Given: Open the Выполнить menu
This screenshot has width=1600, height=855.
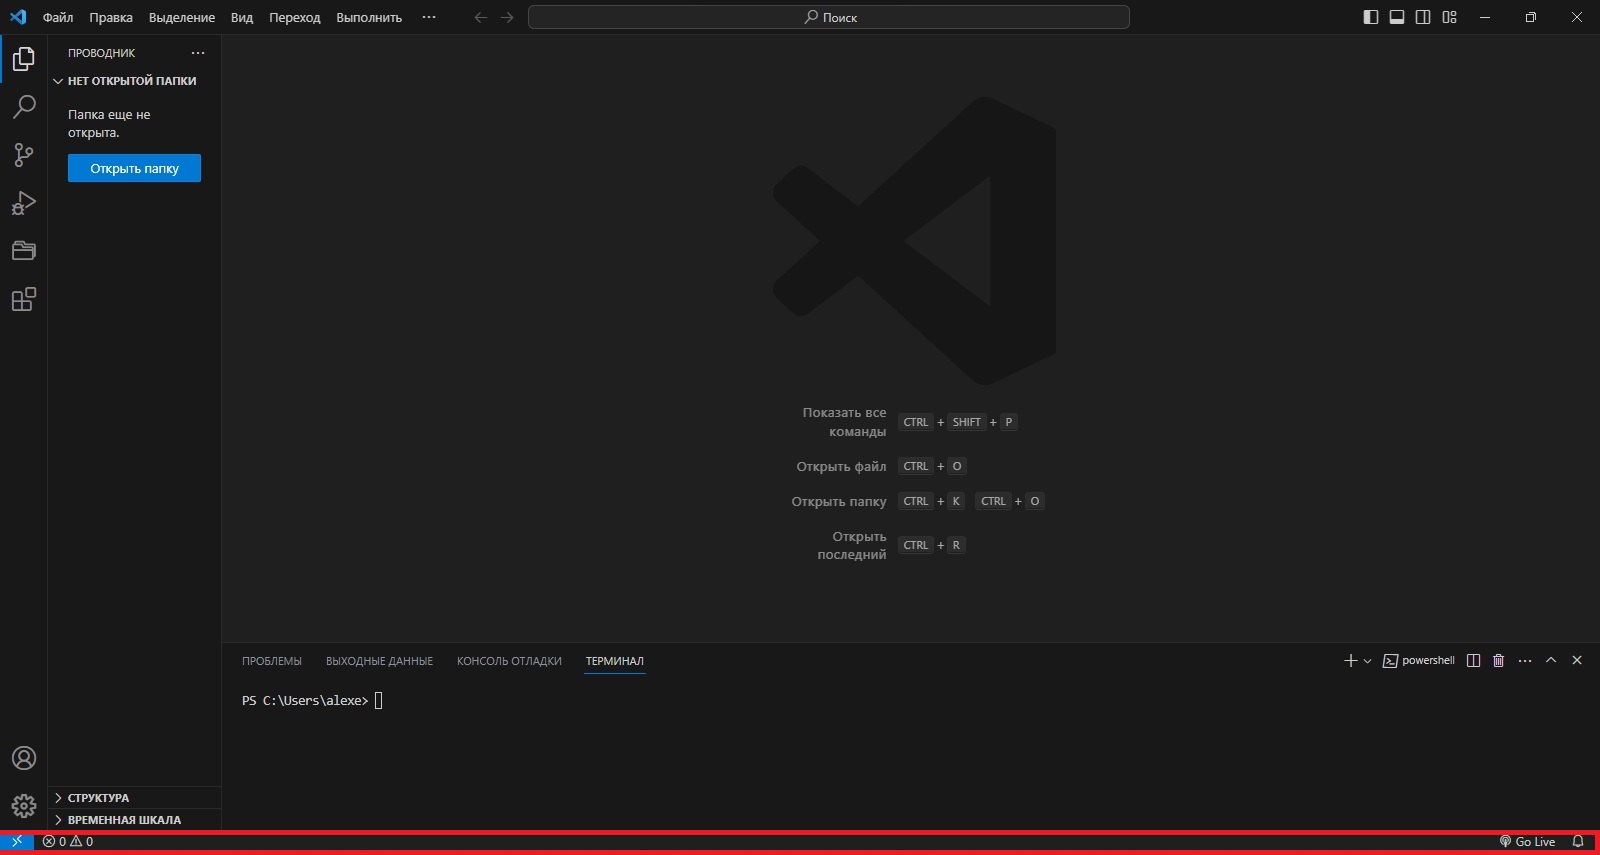Looking at the screenshot, I should pyautogui.click(x=369, y=17).
